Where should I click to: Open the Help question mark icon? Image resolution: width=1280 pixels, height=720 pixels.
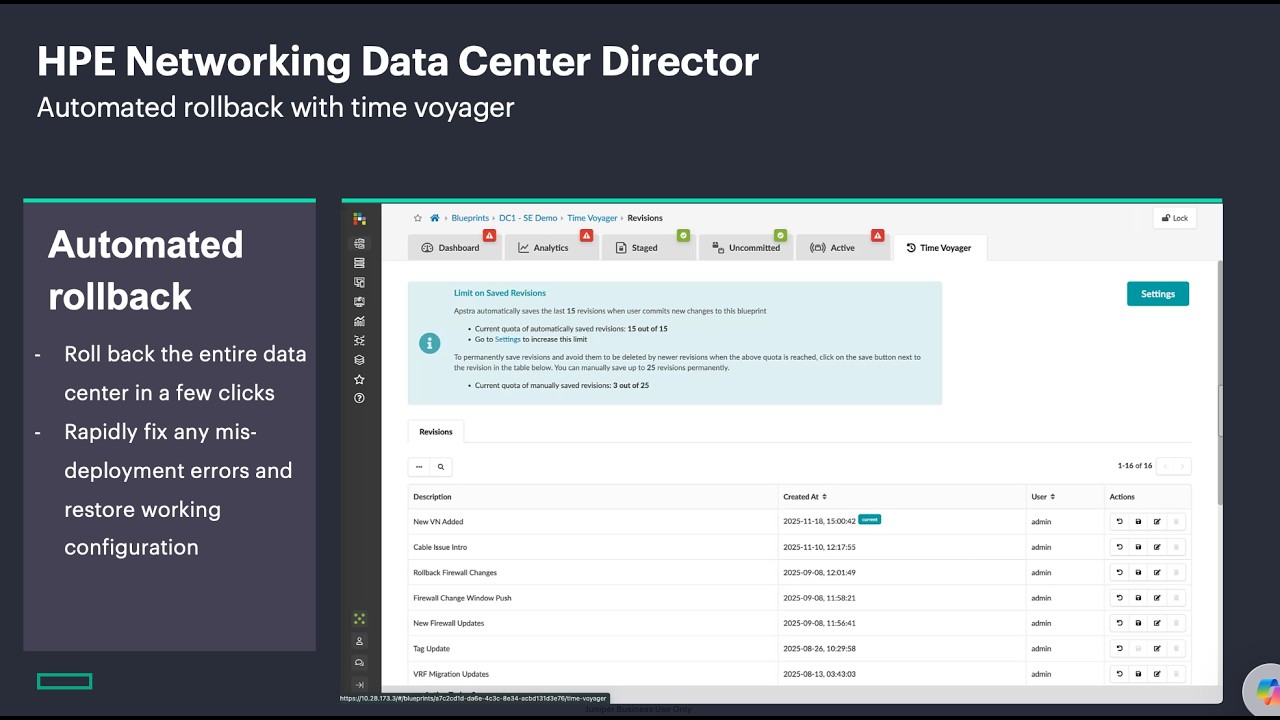click(x=360, y=398)
